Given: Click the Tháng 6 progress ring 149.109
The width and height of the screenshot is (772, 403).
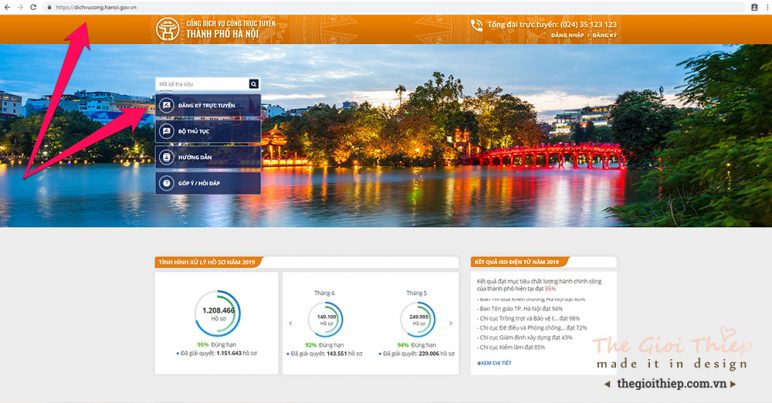Looking at the screenshot, I should click(325, 319).
